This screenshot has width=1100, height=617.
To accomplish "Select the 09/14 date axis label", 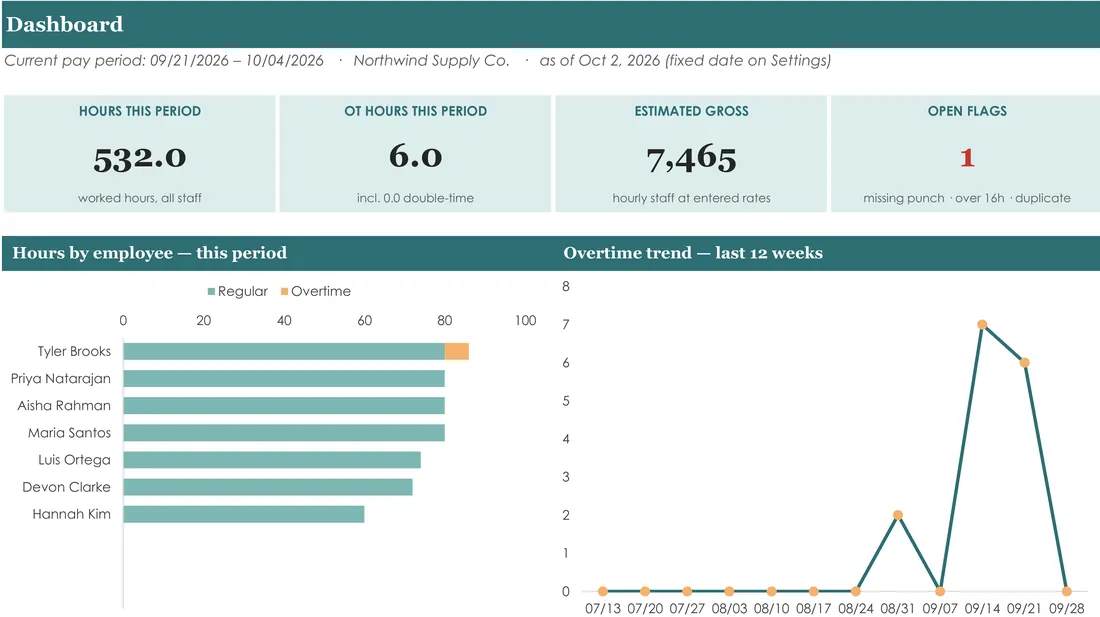I will click(x=982, y=609).
